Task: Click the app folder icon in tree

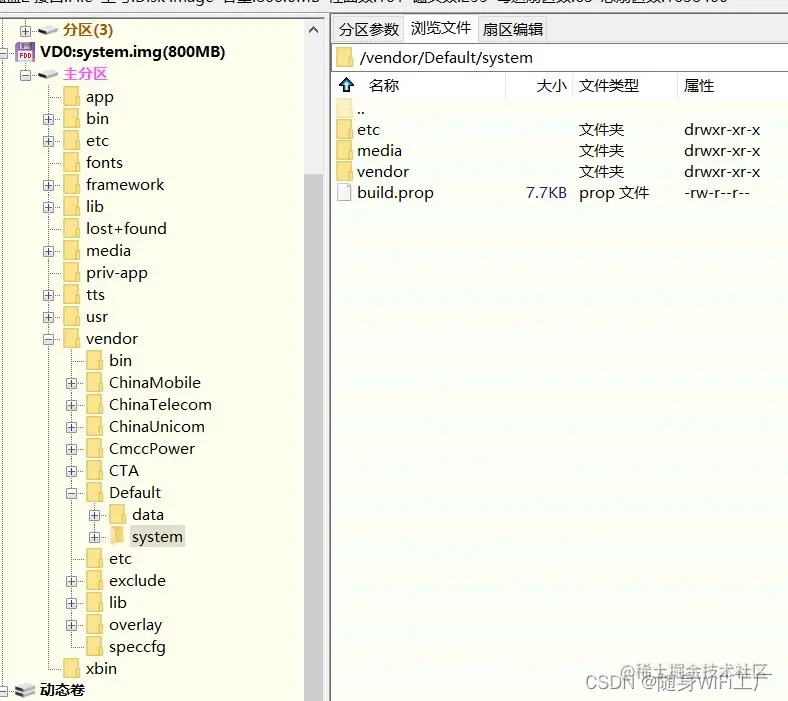Action: tap(71, 96)
